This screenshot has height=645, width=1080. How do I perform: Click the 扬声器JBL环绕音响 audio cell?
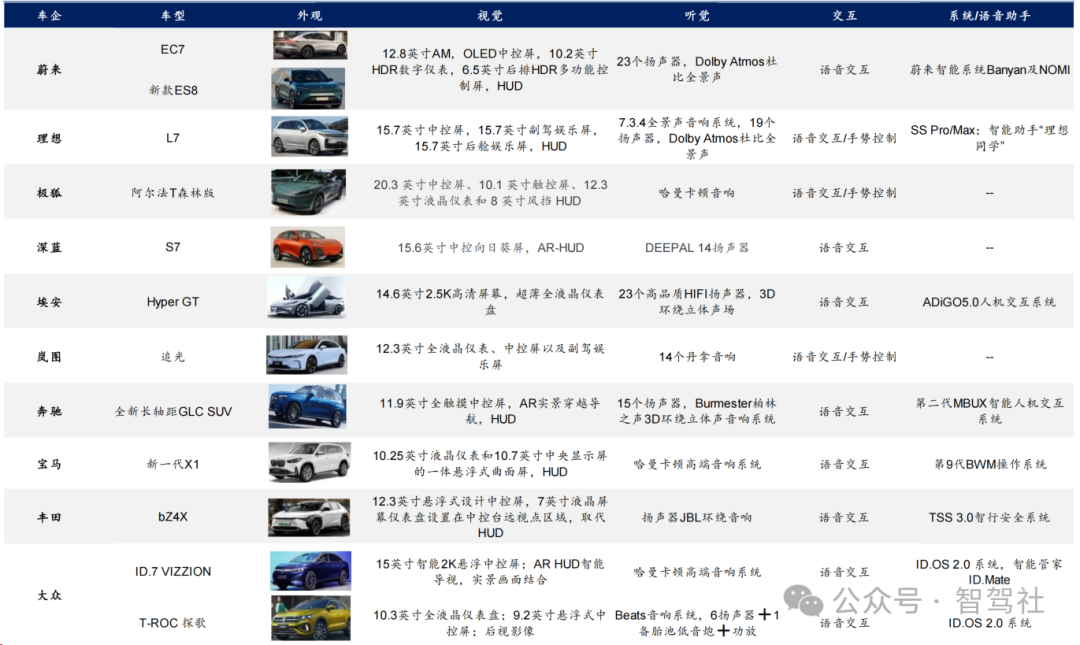pyautogui.click(x=696, y=517)
